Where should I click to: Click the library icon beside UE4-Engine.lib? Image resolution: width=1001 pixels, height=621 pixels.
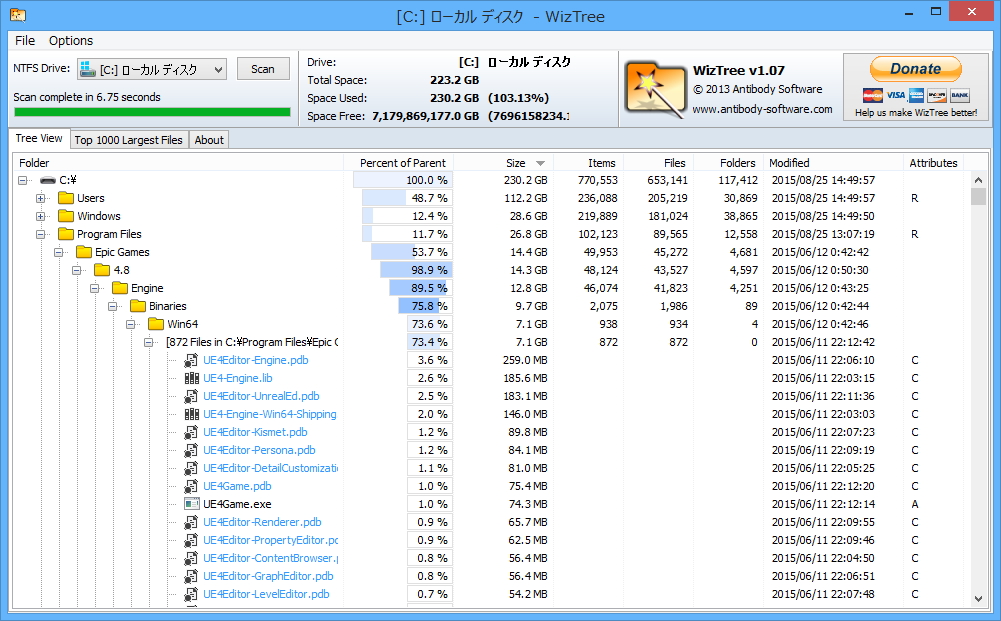point(190,378)
